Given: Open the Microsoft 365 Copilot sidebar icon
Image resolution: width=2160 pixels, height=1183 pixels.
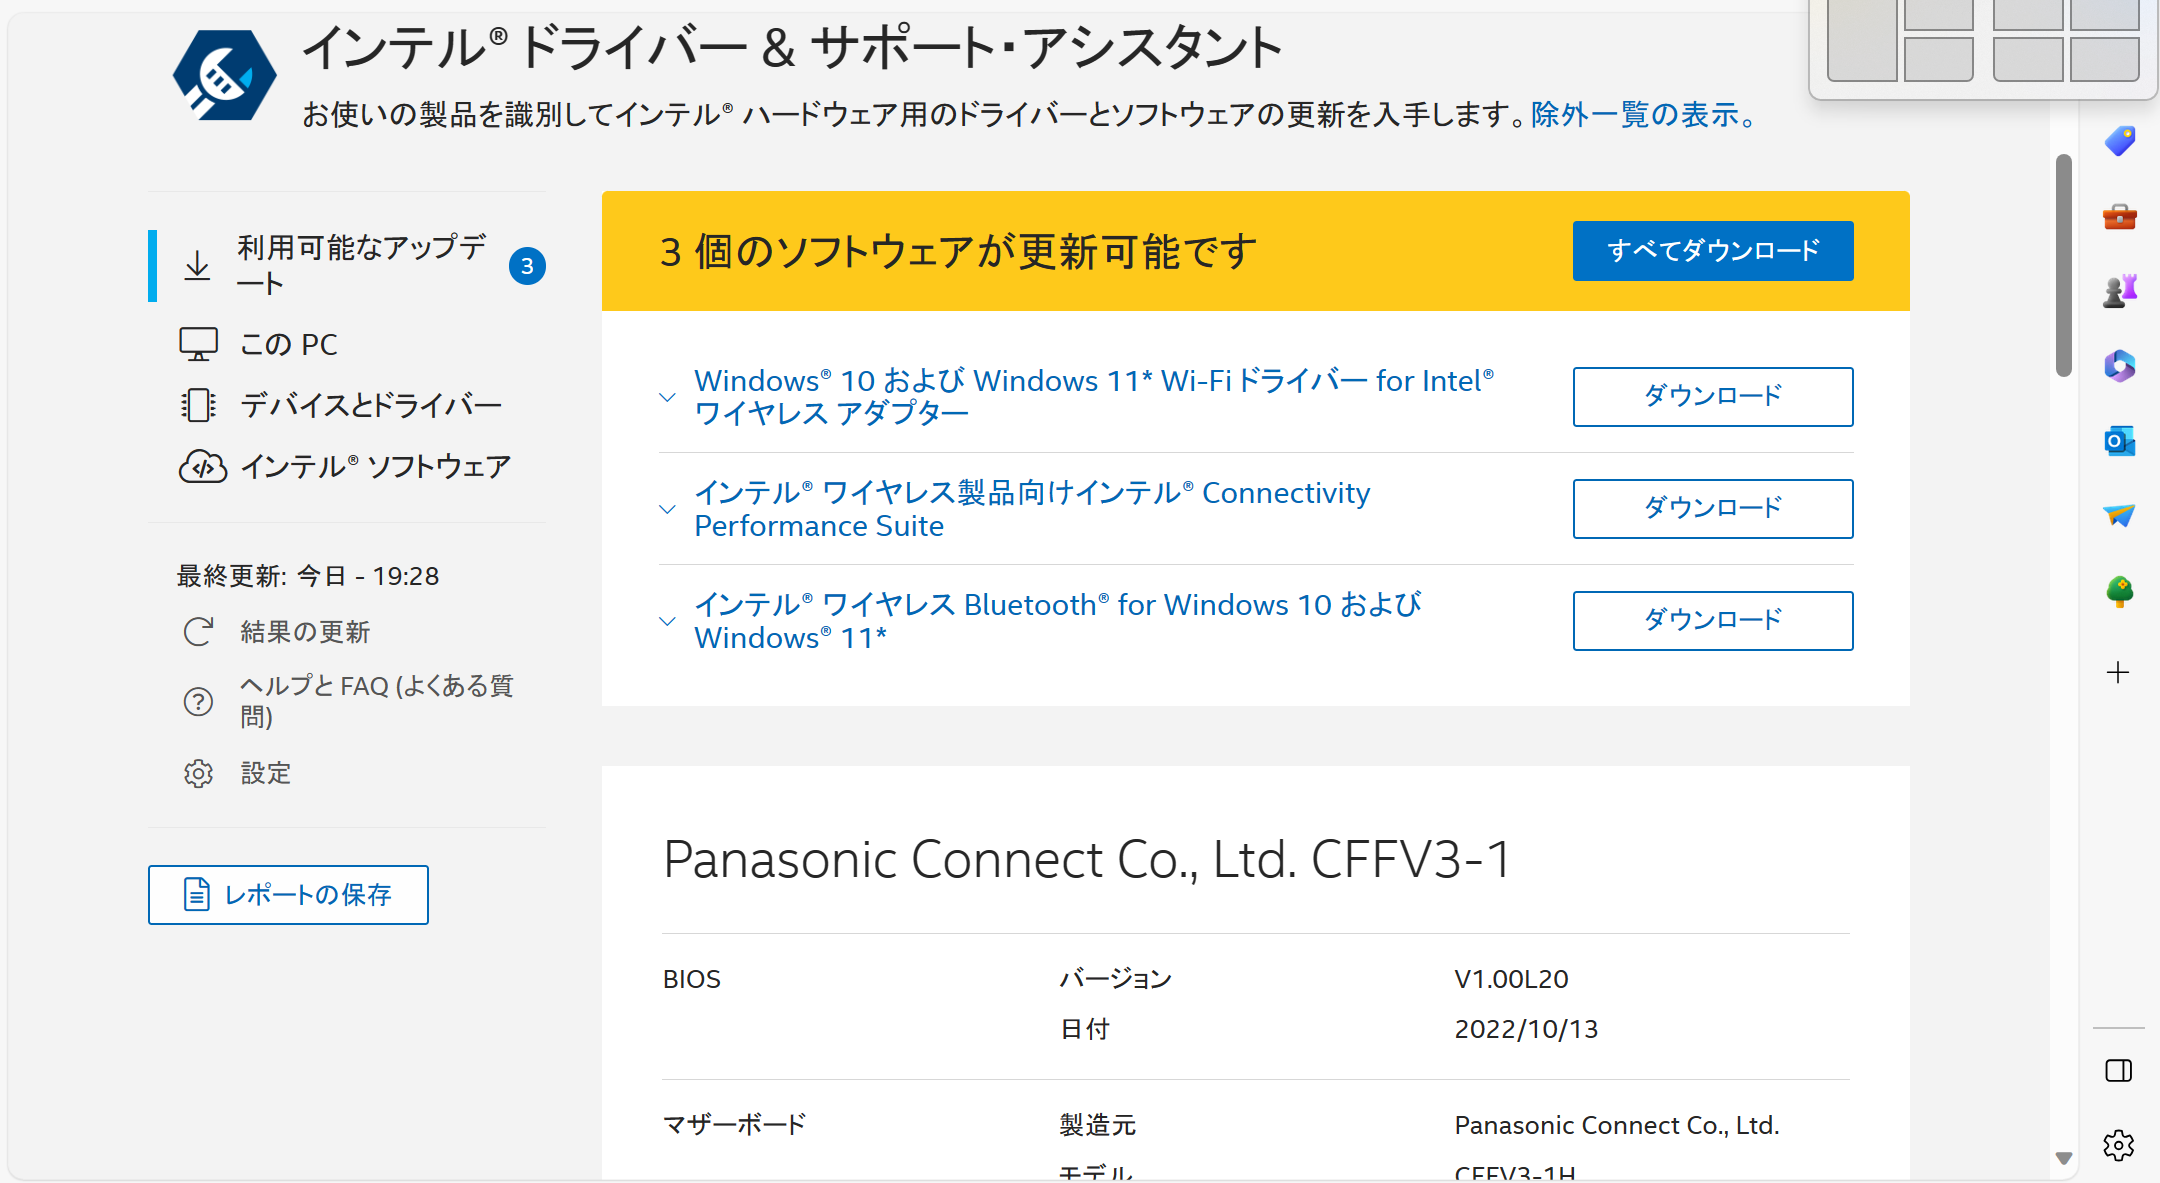Looking at the screenshot, I should [2119, 366].
